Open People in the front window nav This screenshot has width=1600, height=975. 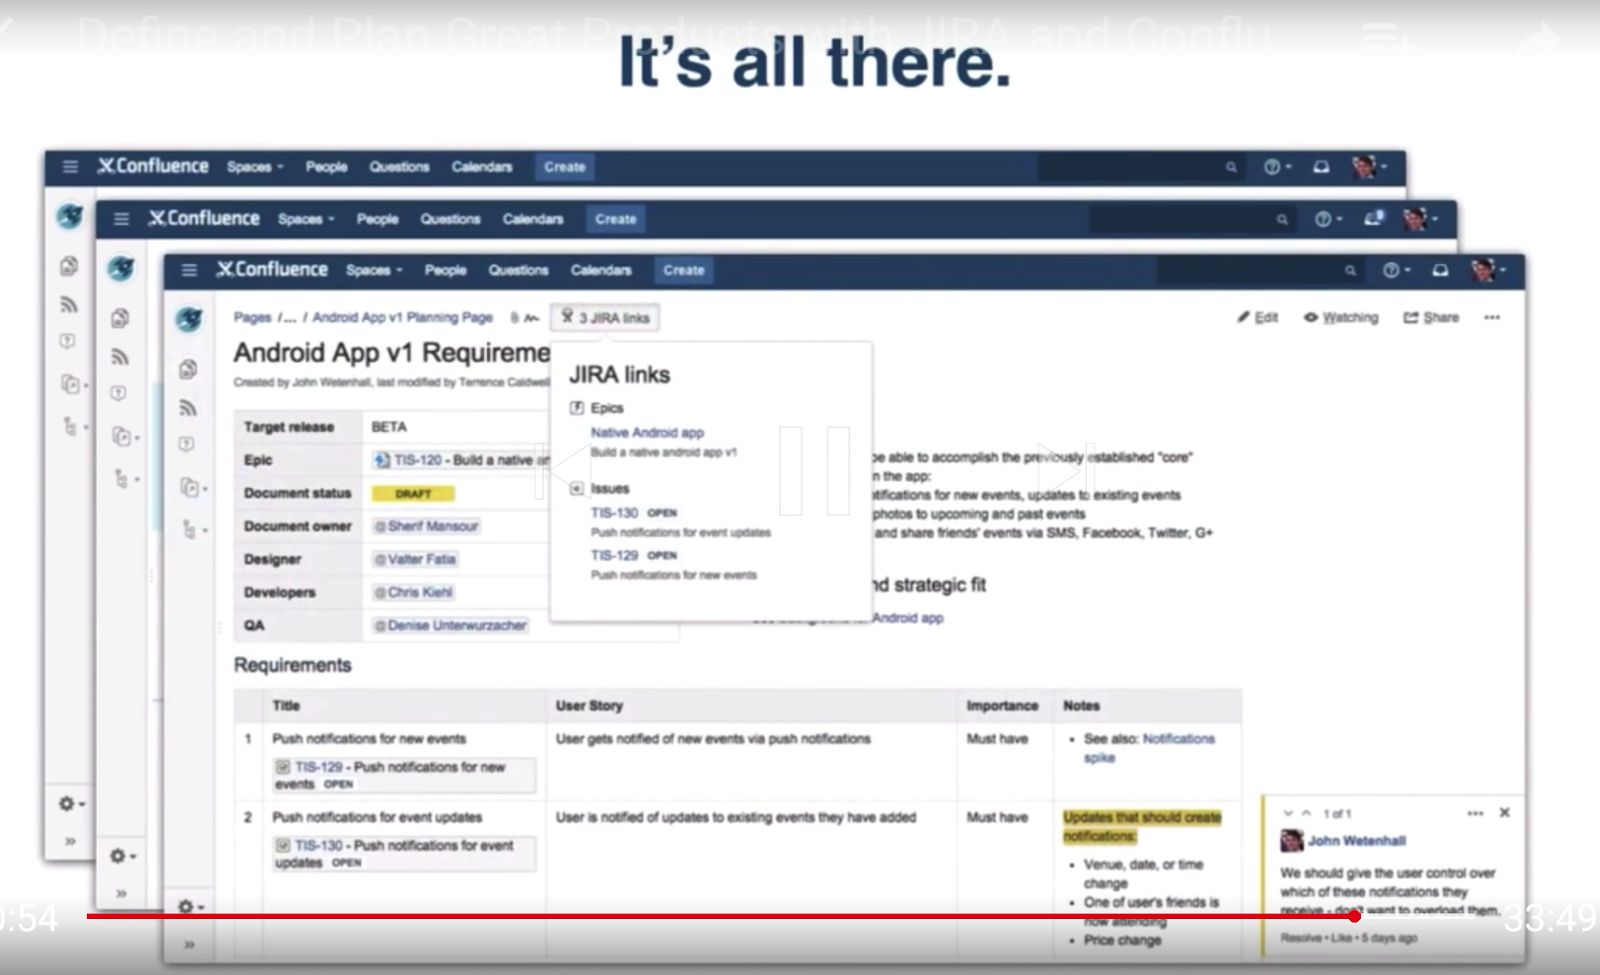tap(445, 270)
